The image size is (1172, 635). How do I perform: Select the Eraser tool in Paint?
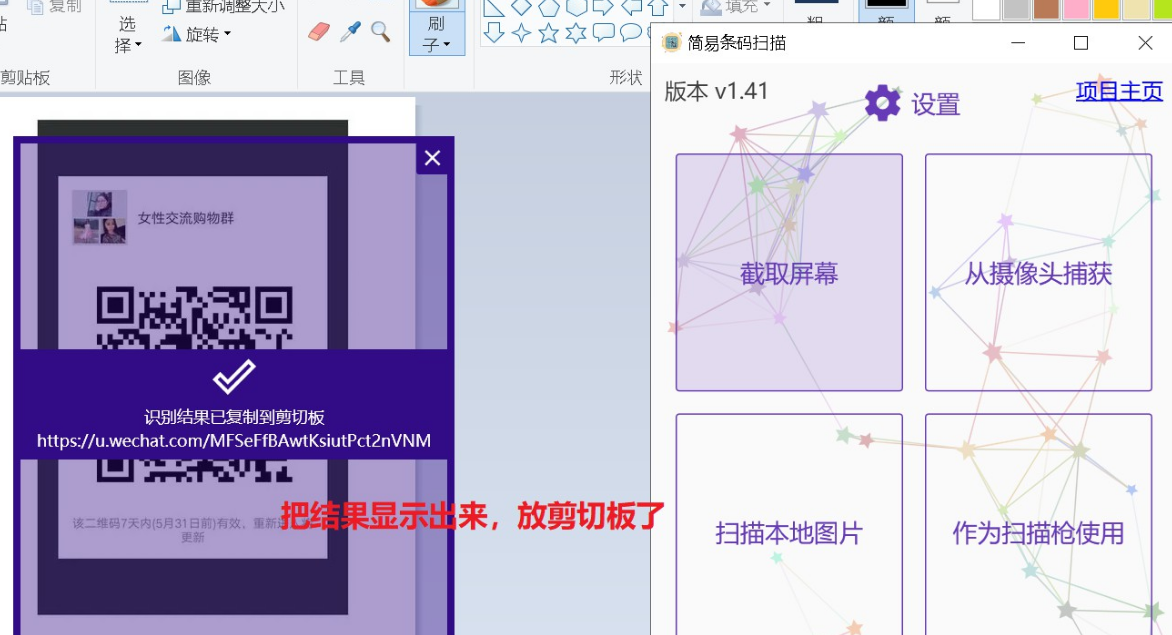point(318,31)
